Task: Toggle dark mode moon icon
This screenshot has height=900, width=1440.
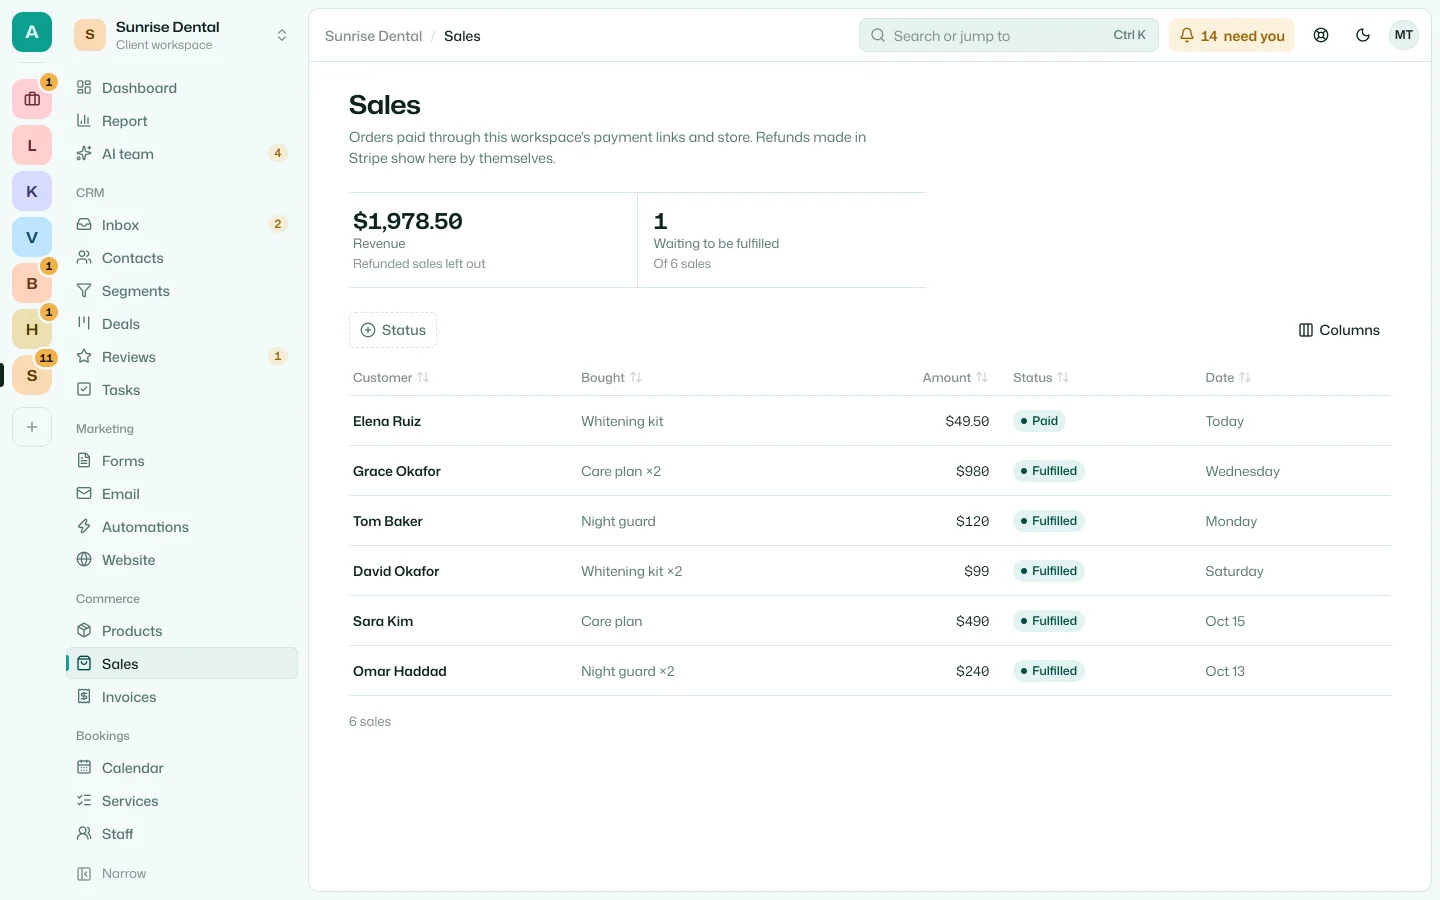Action: coord(1363,35)
